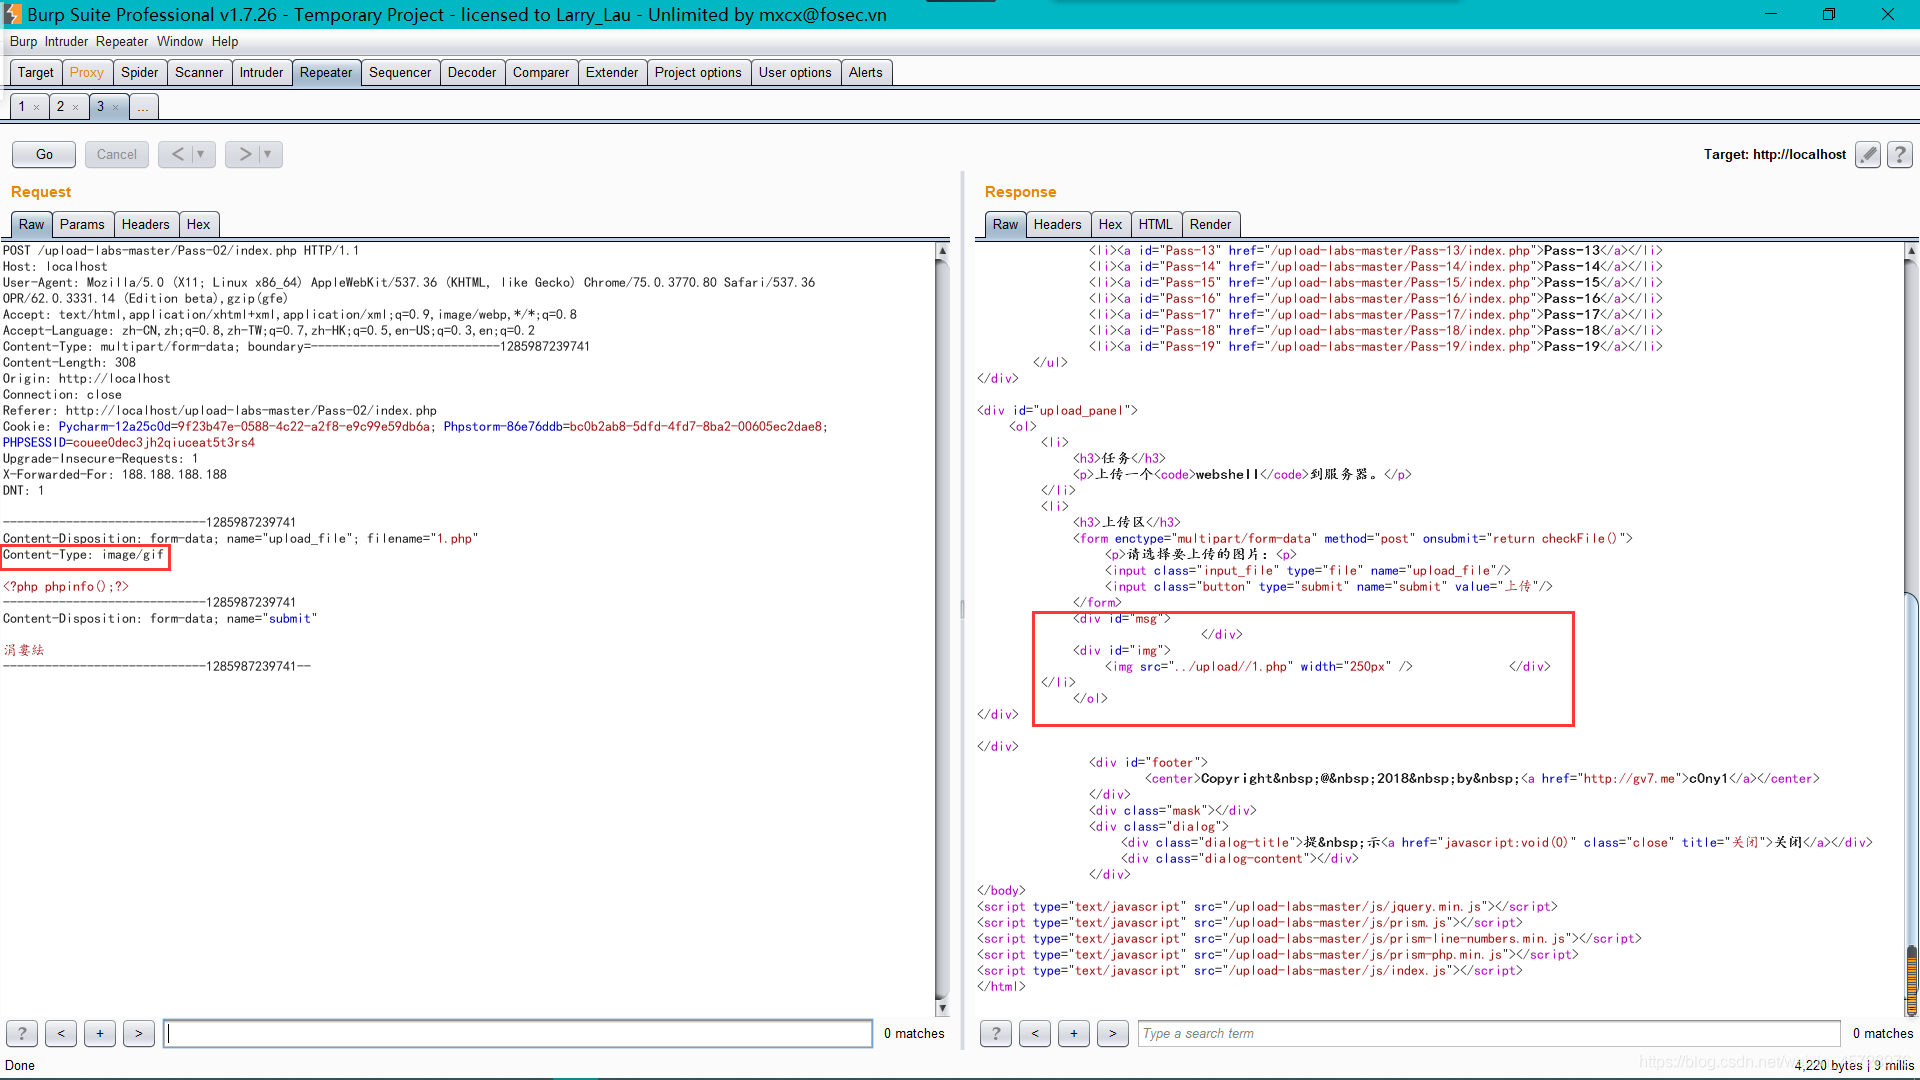Screen dimensions: 1920x1080
Task: Go to next match in response search
Action: [x=1113, y=1033]
